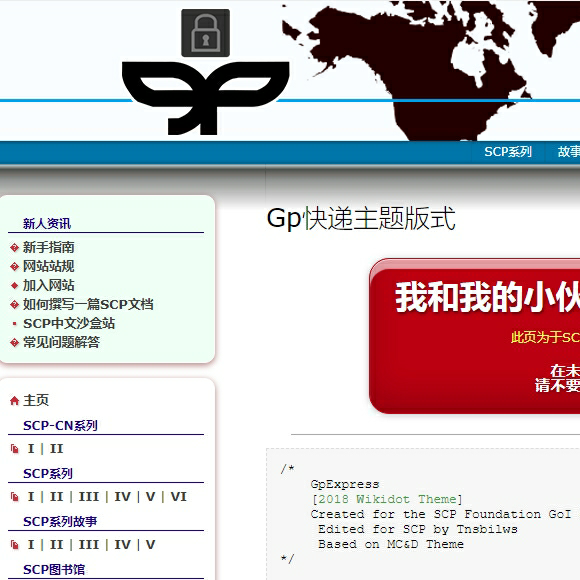Click the red 我和我的小伙 banner heading
Image resolution: width=580 pixels, height=580 pixels.
[x=487, y=297]
